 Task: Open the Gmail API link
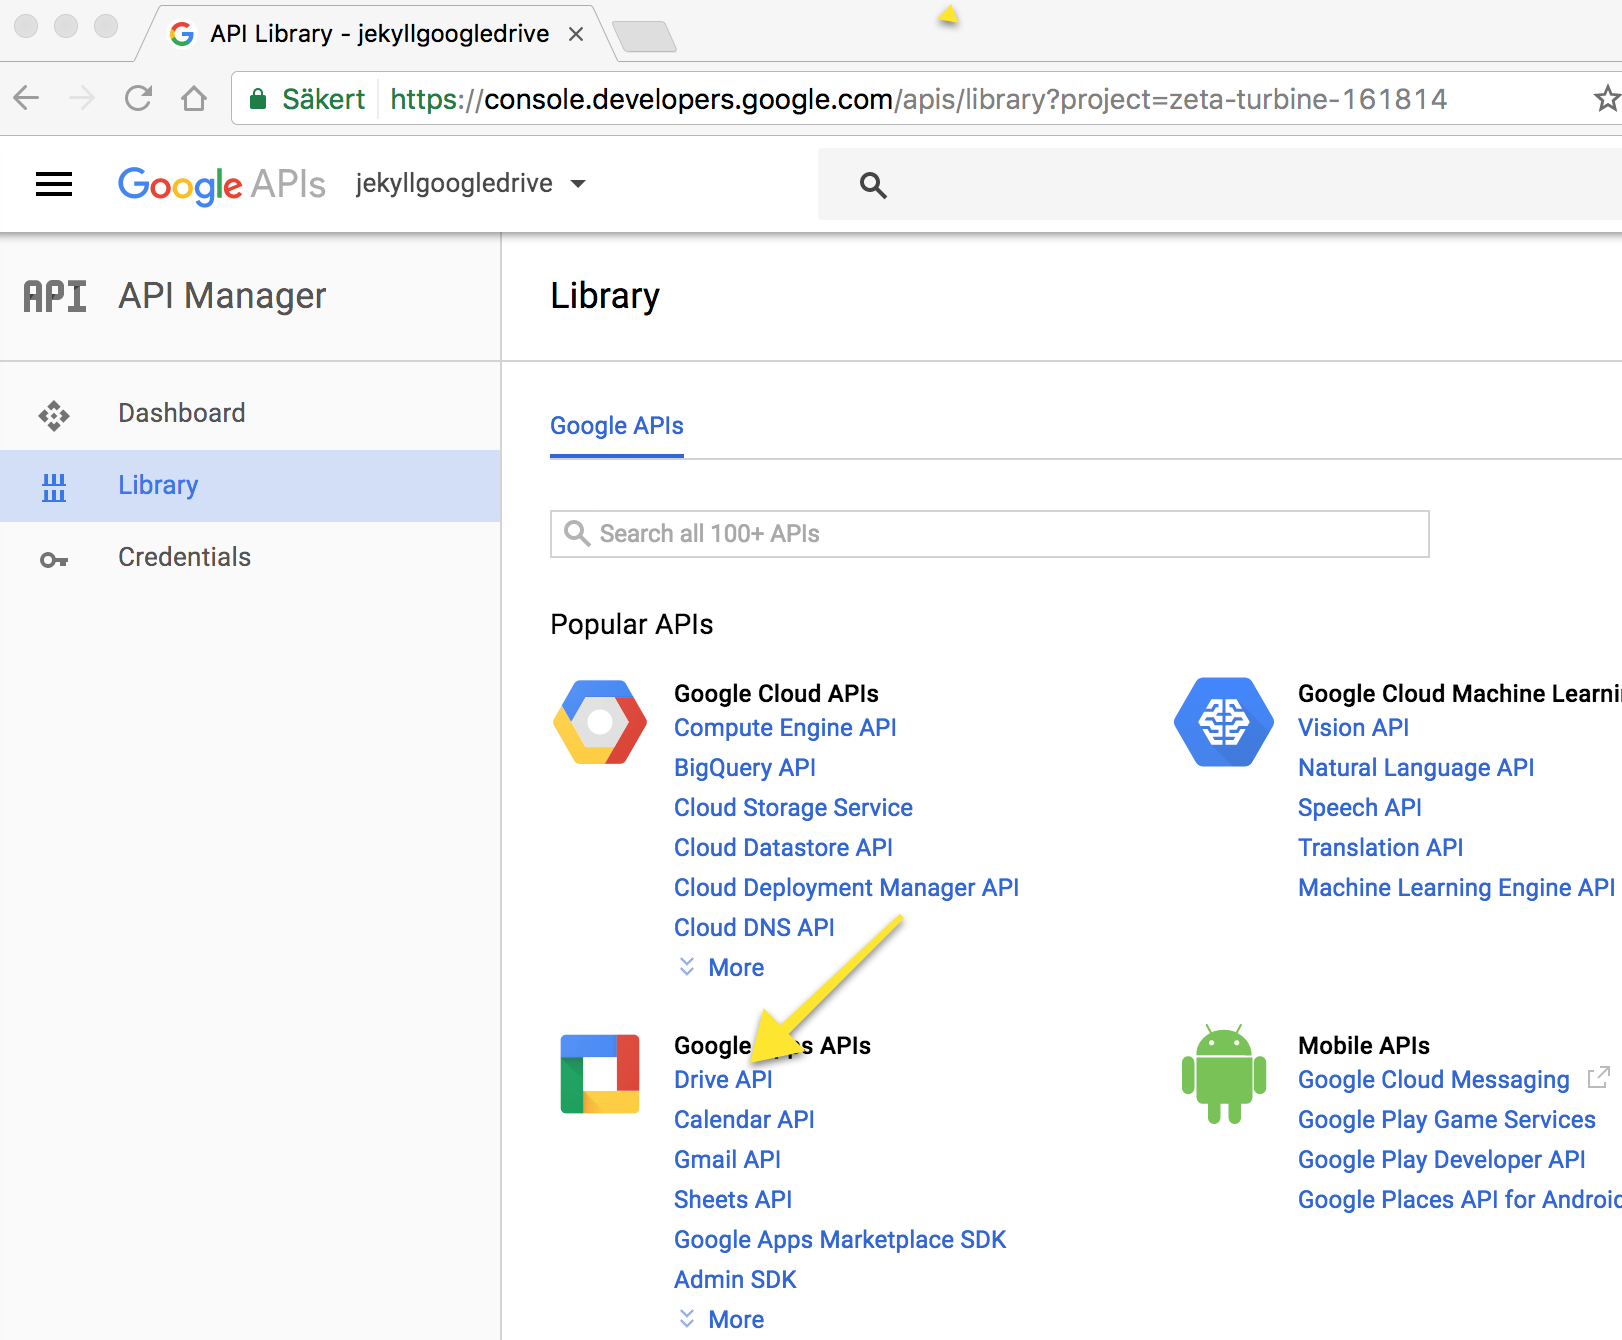coord(727,1160)
